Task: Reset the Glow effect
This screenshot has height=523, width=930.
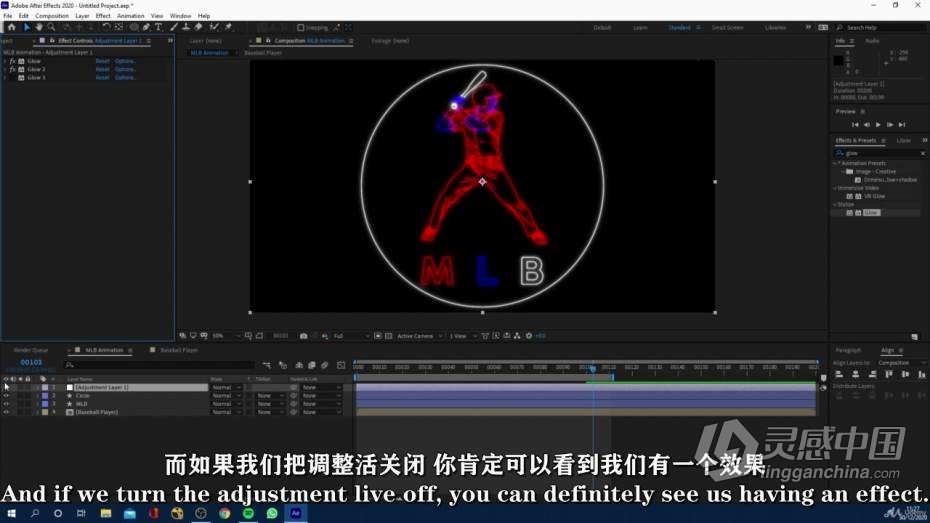Action: (103, 61)
